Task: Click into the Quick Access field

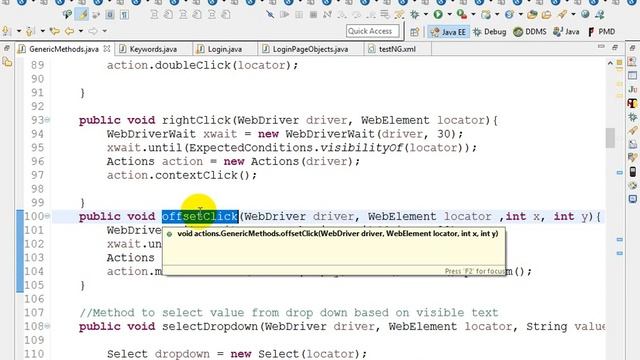Action: (x=373, y=31)
